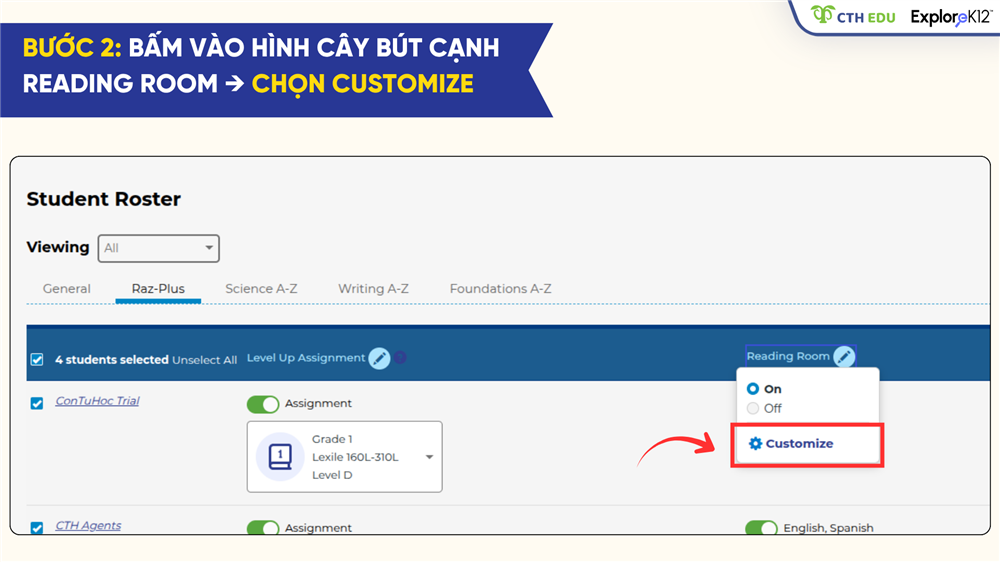The width and height of the screenshot is (1000, 562).
Task: Toggle the CTH Agents student checkbox
Action: pyautogui.click(x=37, y=528)
